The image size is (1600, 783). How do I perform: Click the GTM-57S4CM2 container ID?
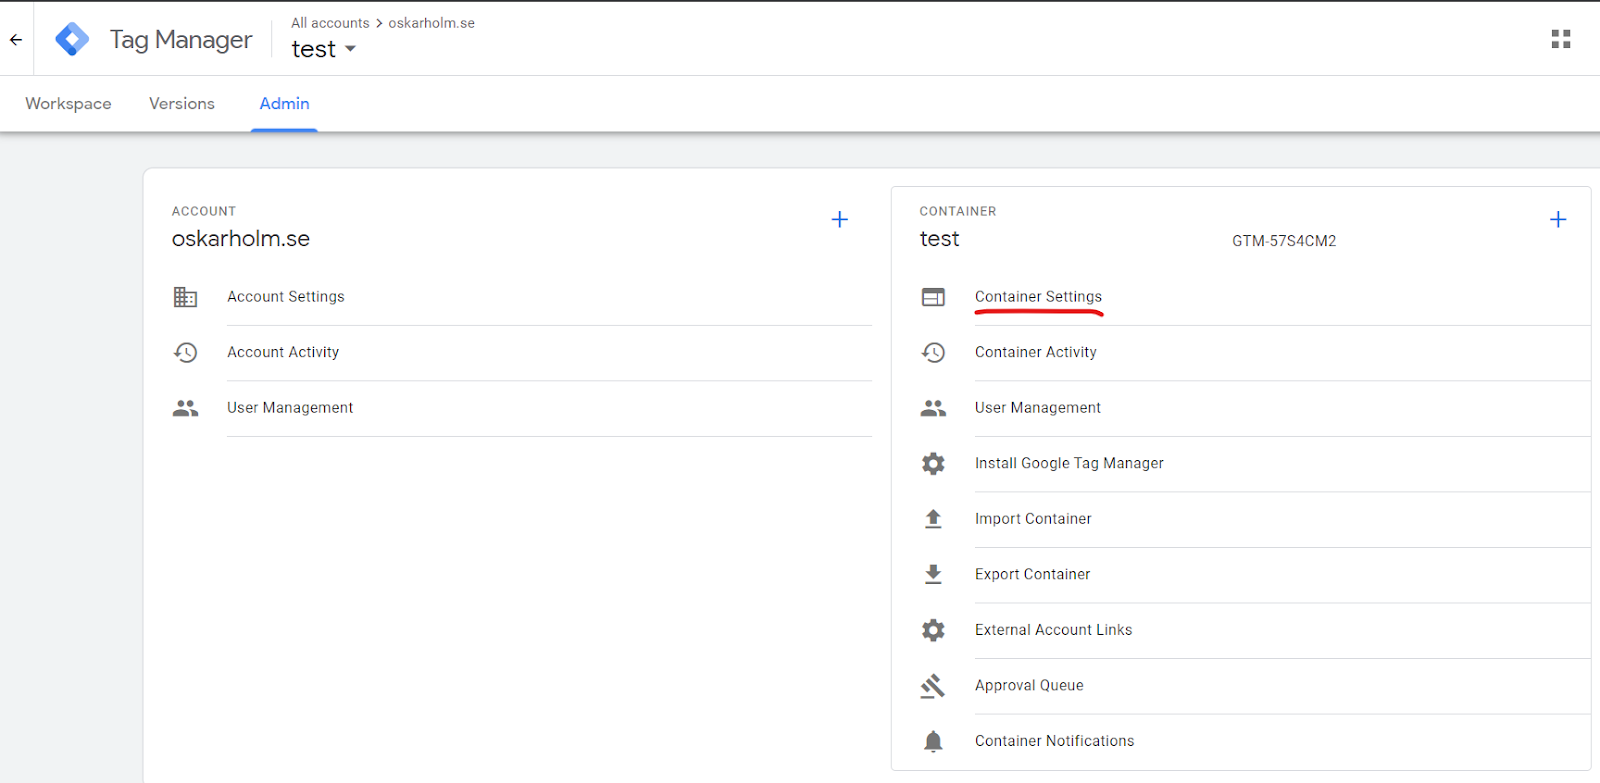point(1284,241)
